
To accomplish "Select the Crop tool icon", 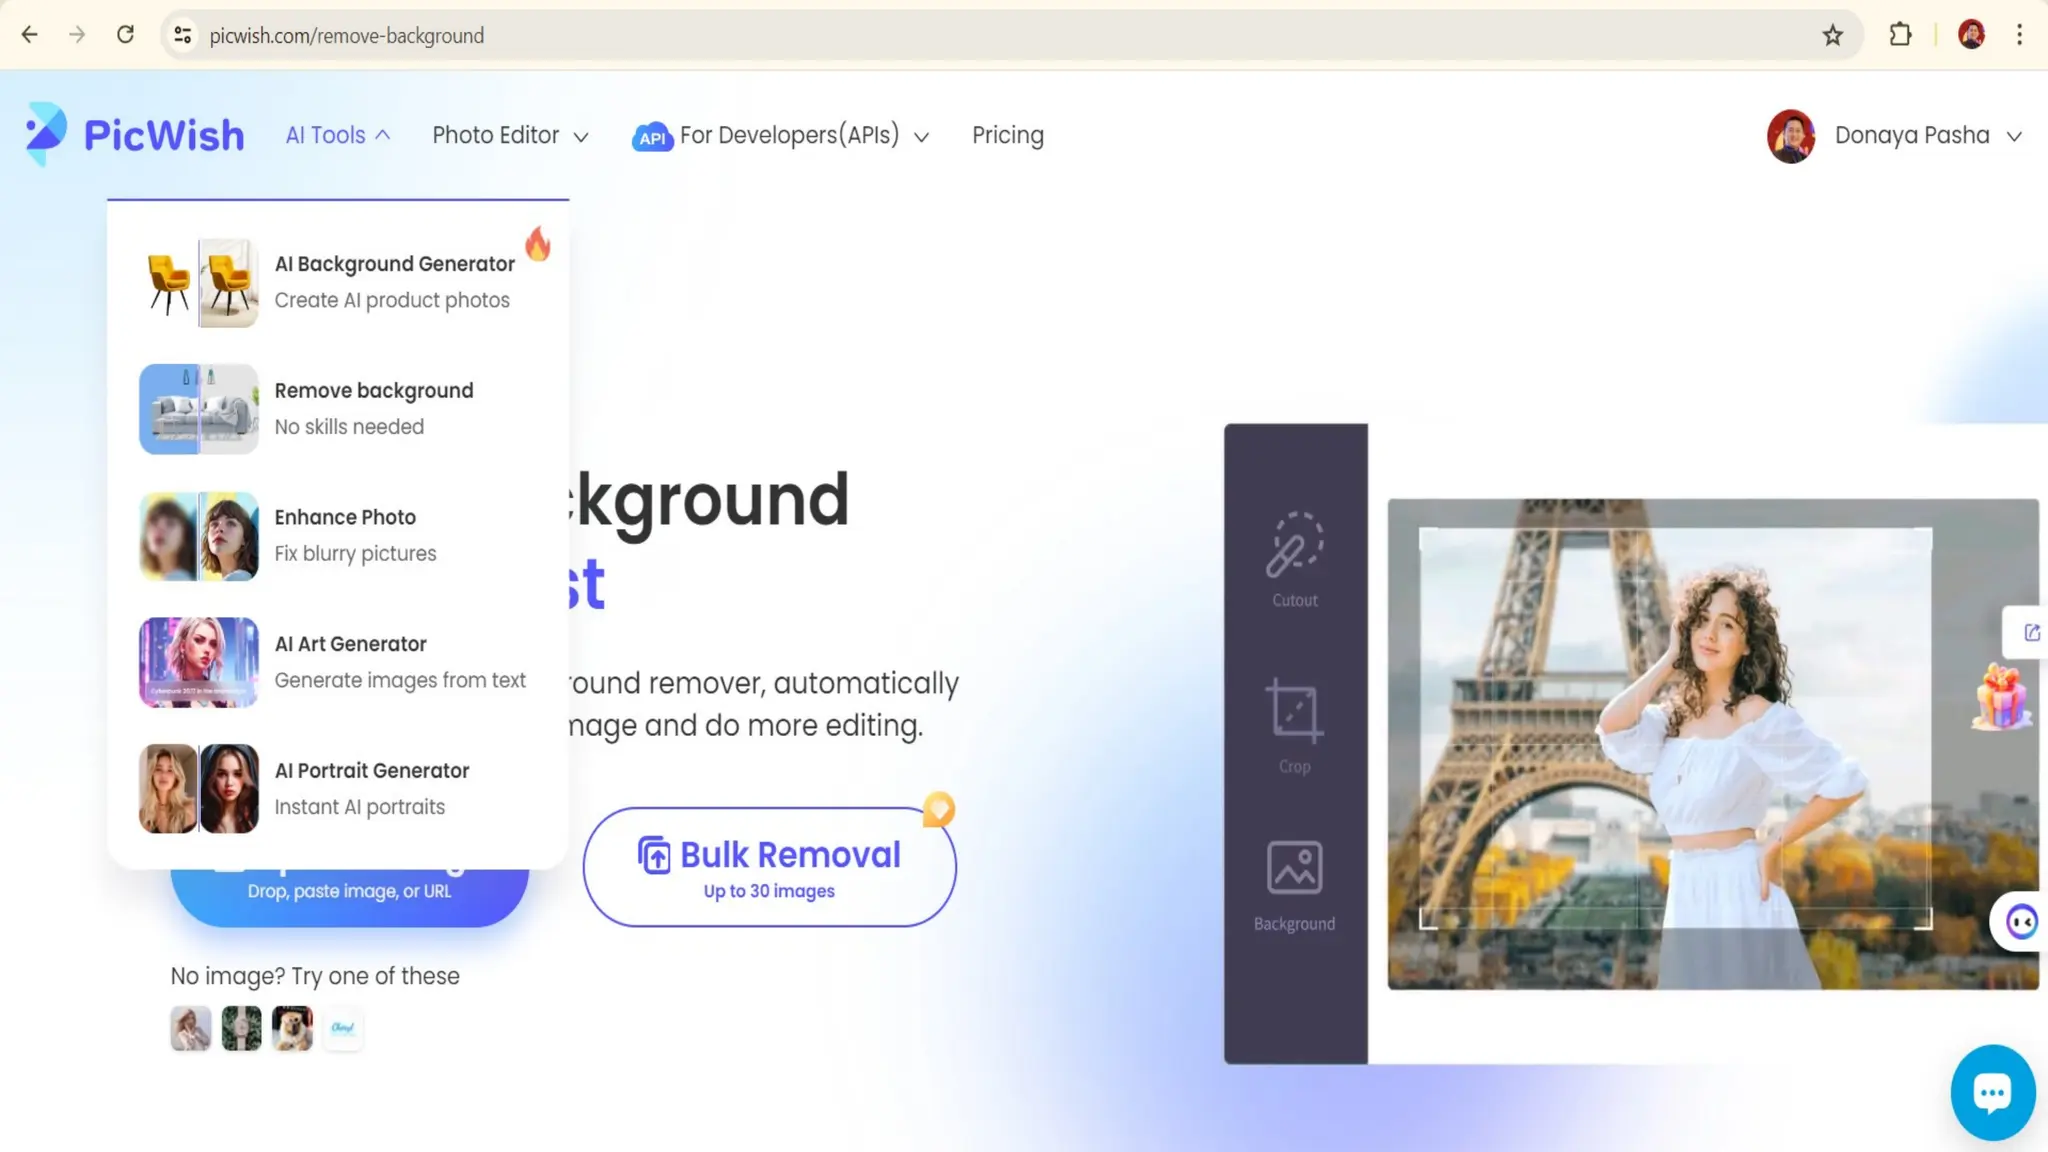I will [1295, 712].
